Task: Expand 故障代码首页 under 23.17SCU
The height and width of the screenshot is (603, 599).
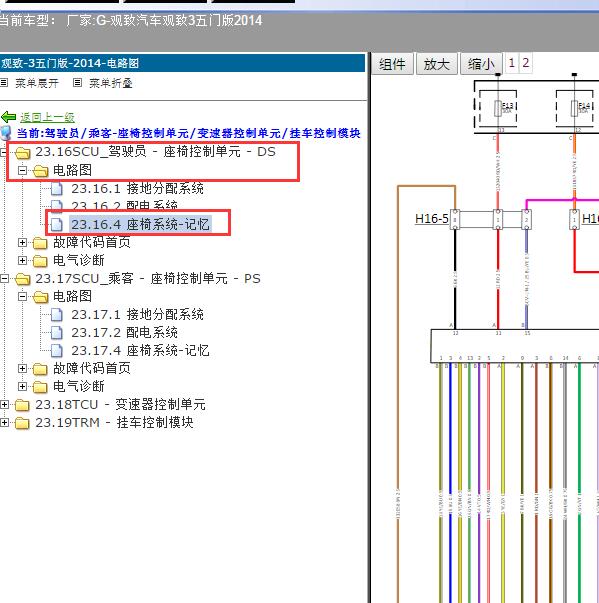Action: (x=22, y=368)
